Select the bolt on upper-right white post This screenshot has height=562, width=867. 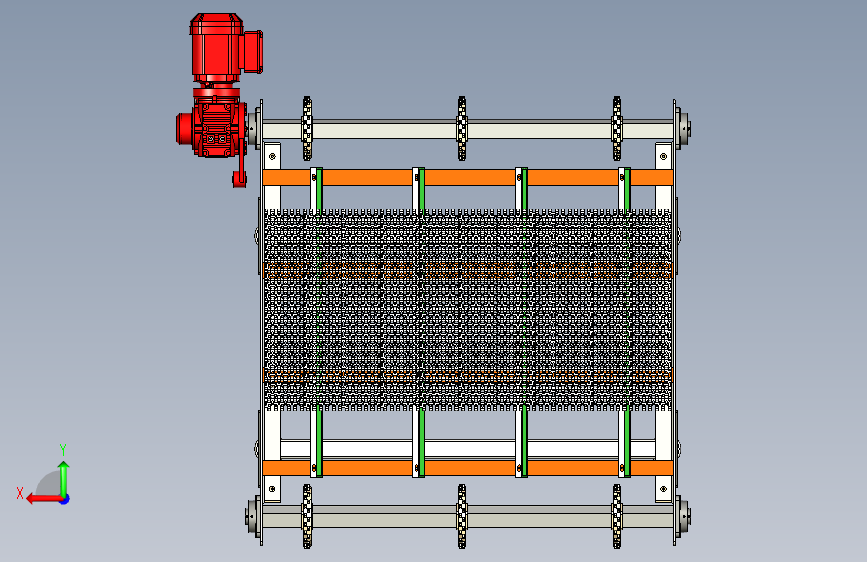point(664,157)
